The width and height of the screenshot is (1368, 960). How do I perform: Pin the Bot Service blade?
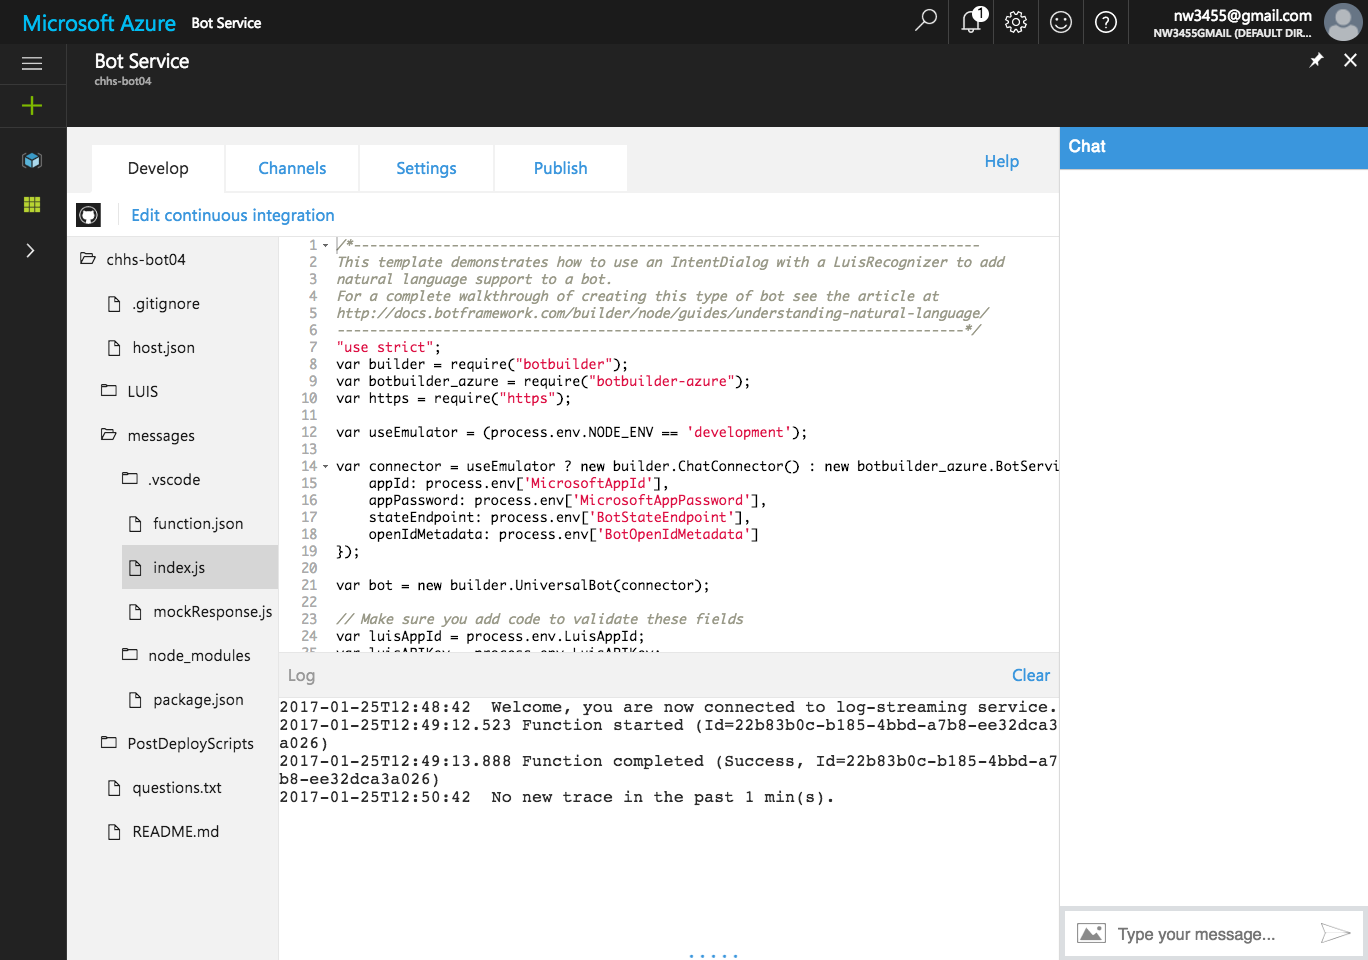tap(1316, 60)
